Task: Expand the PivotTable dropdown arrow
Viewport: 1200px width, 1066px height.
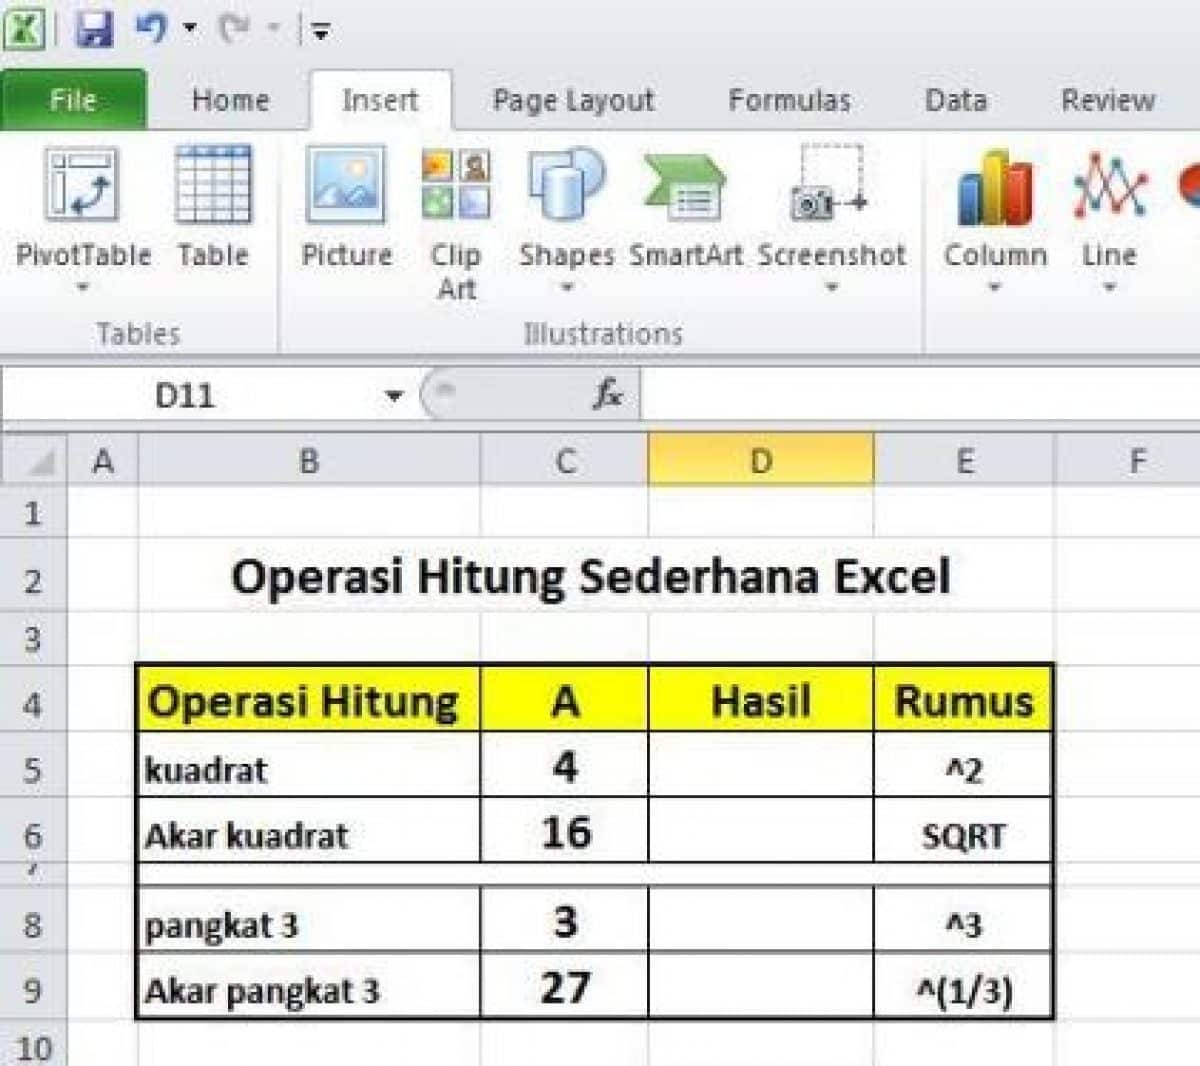Action: pyautogui.click(x=83, y=288)
